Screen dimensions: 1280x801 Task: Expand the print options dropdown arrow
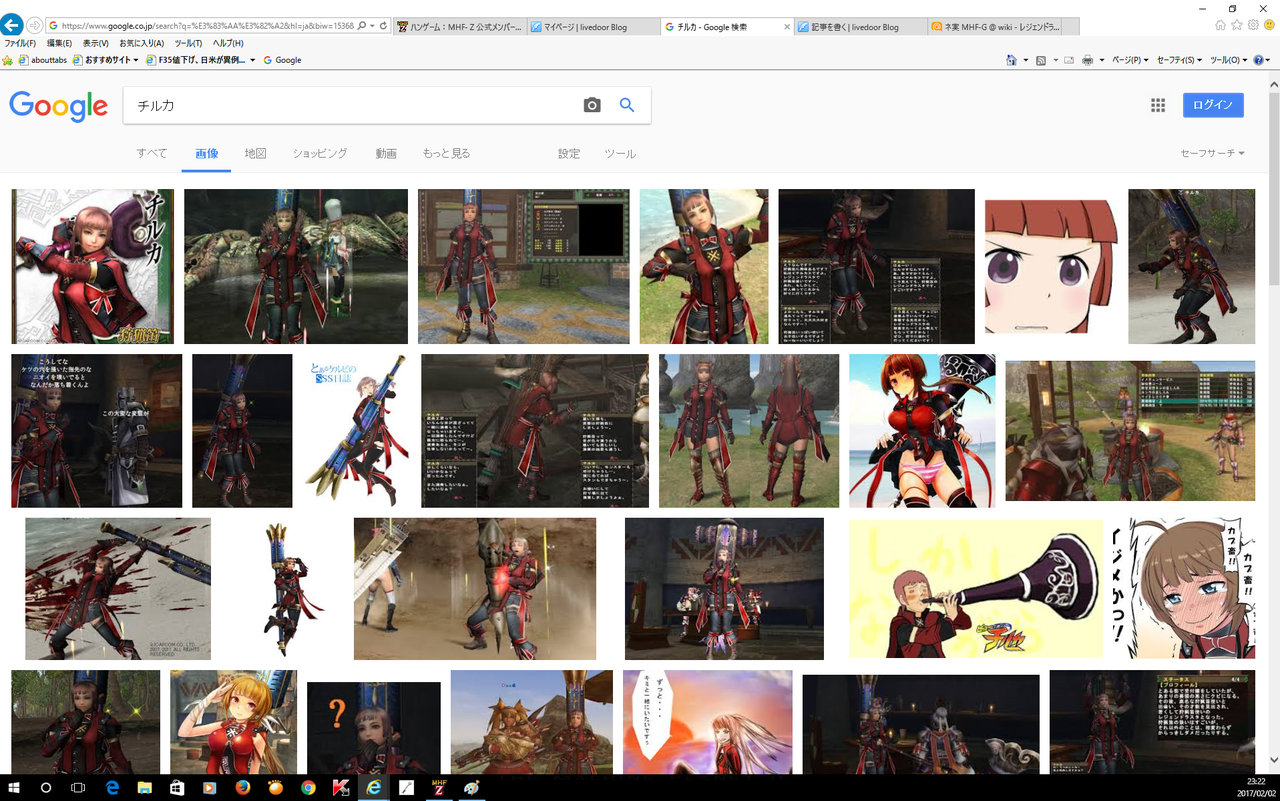click(x=1101, y=60)
